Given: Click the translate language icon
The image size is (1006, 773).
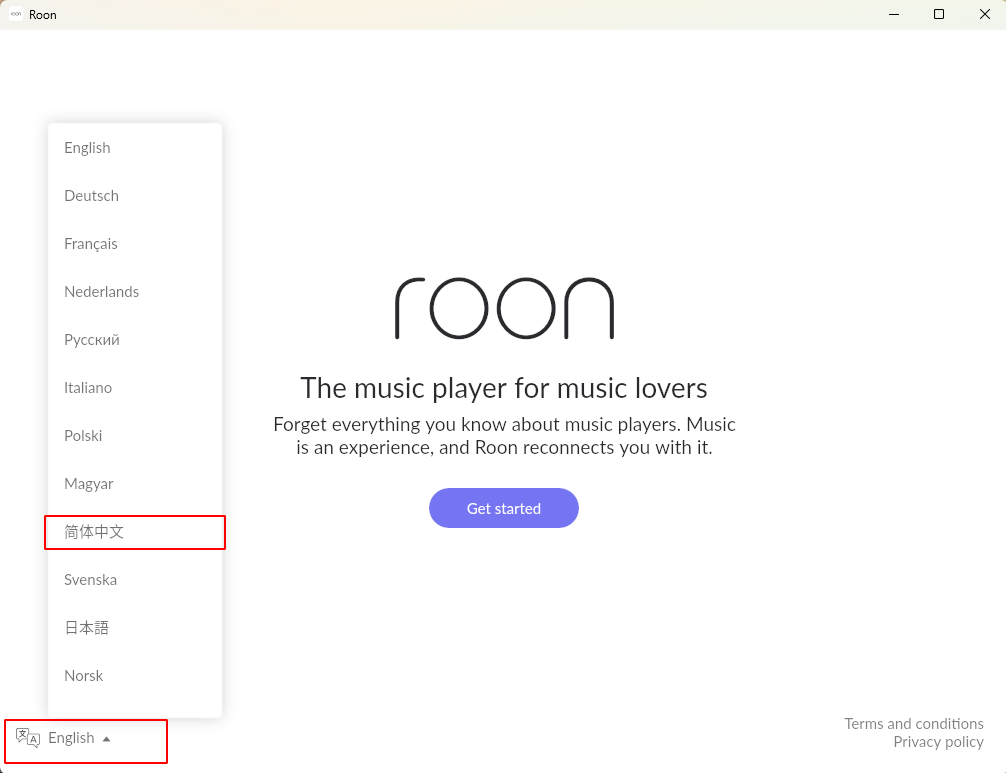Looking at the screenshot, I should (x=28, y=738).
